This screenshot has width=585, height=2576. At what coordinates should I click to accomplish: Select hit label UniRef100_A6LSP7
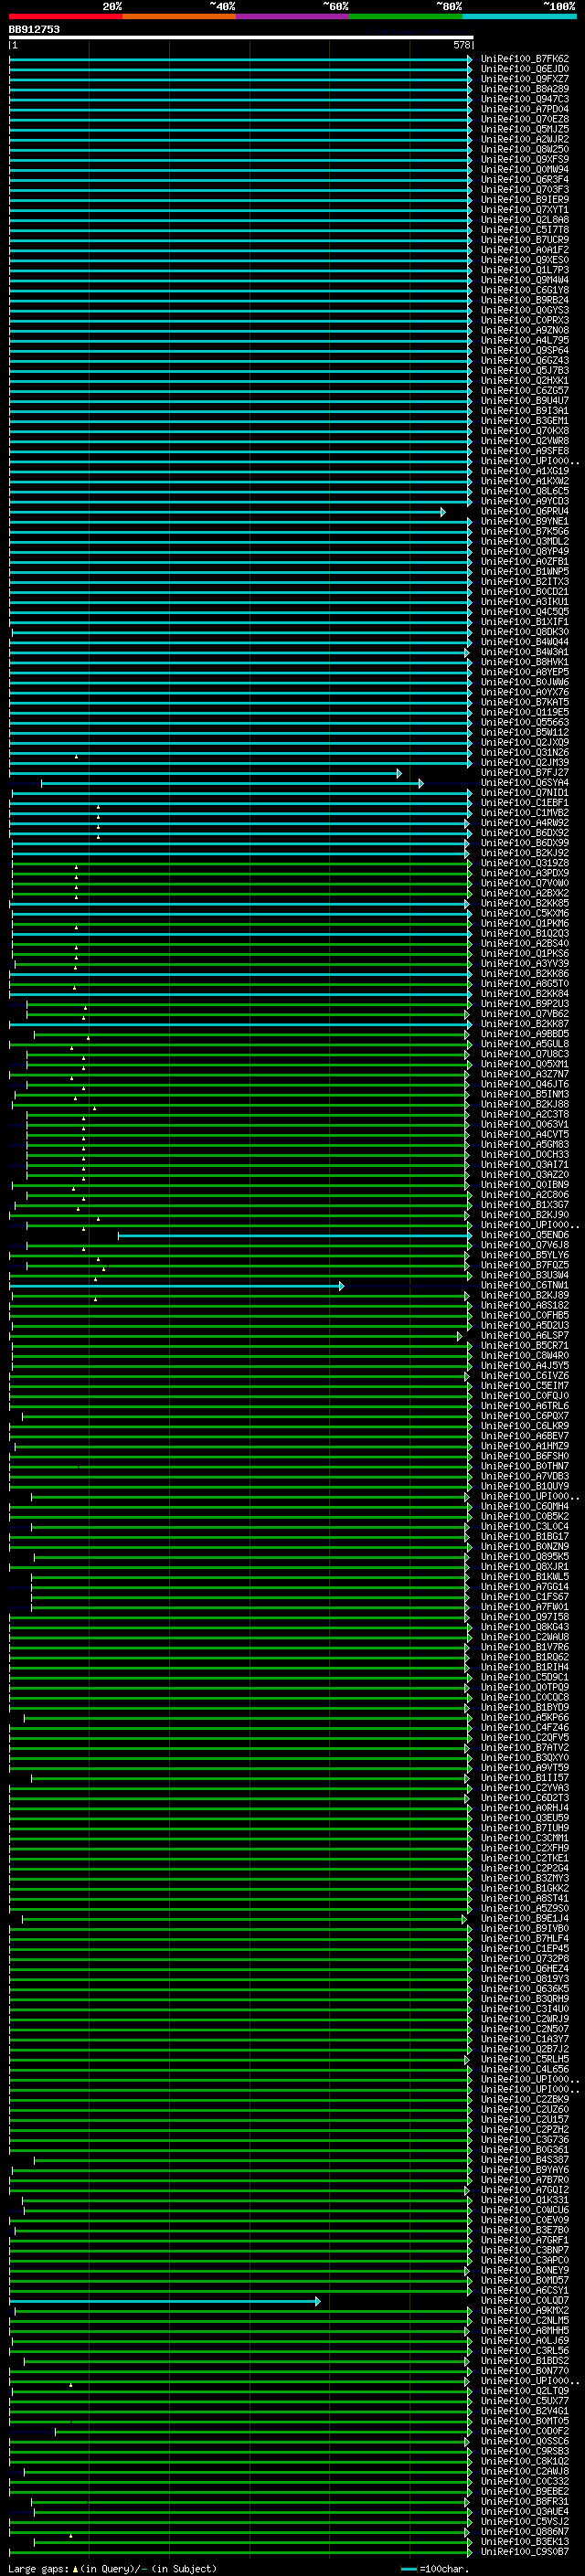pyautogui.click(x=525, y=1335)
